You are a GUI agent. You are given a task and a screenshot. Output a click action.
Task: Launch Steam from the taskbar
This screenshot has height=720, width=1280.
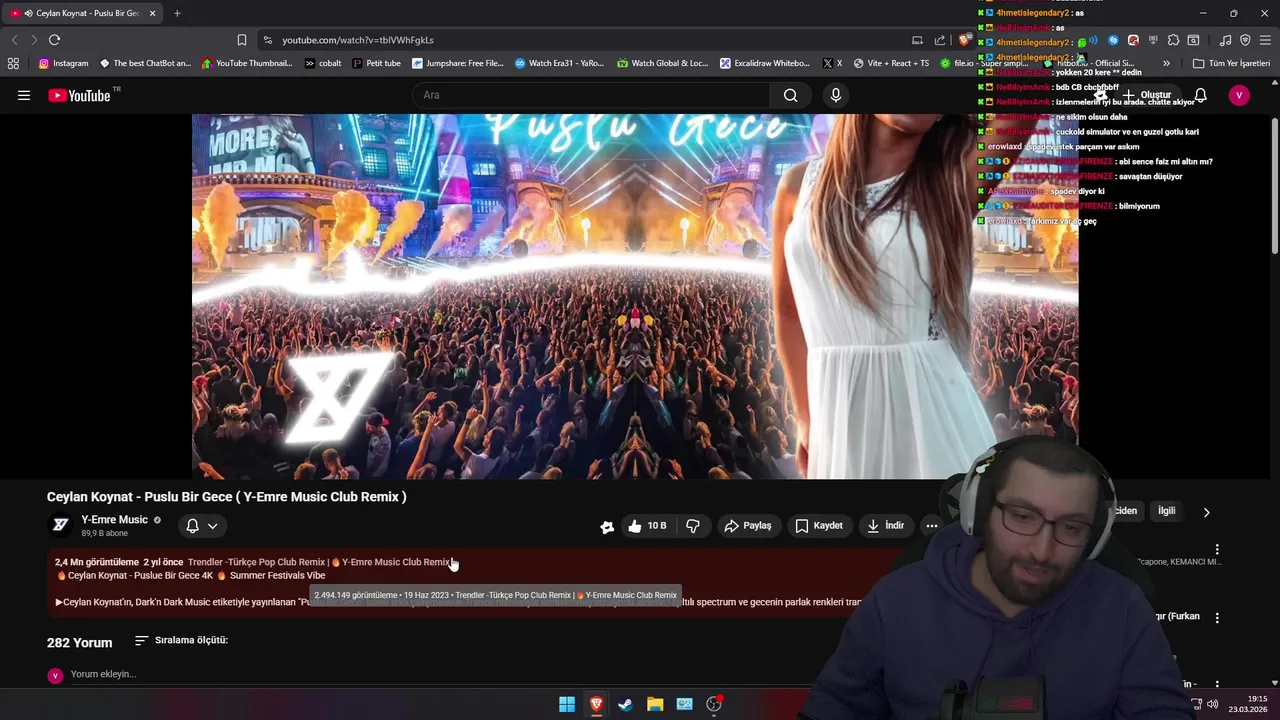625,704
